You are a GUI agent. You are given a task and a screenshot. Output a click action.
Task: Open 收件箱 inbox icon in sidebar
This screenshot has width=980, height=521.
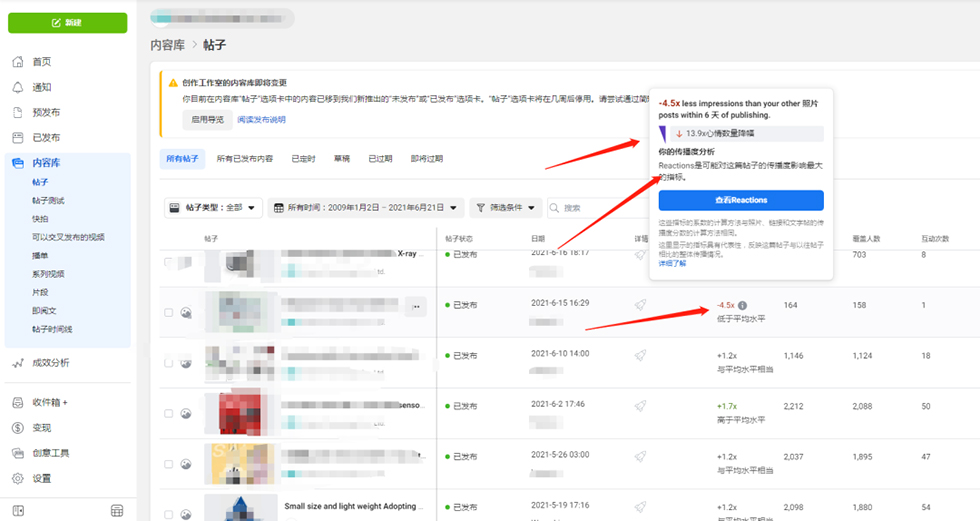tap(18, 403)
